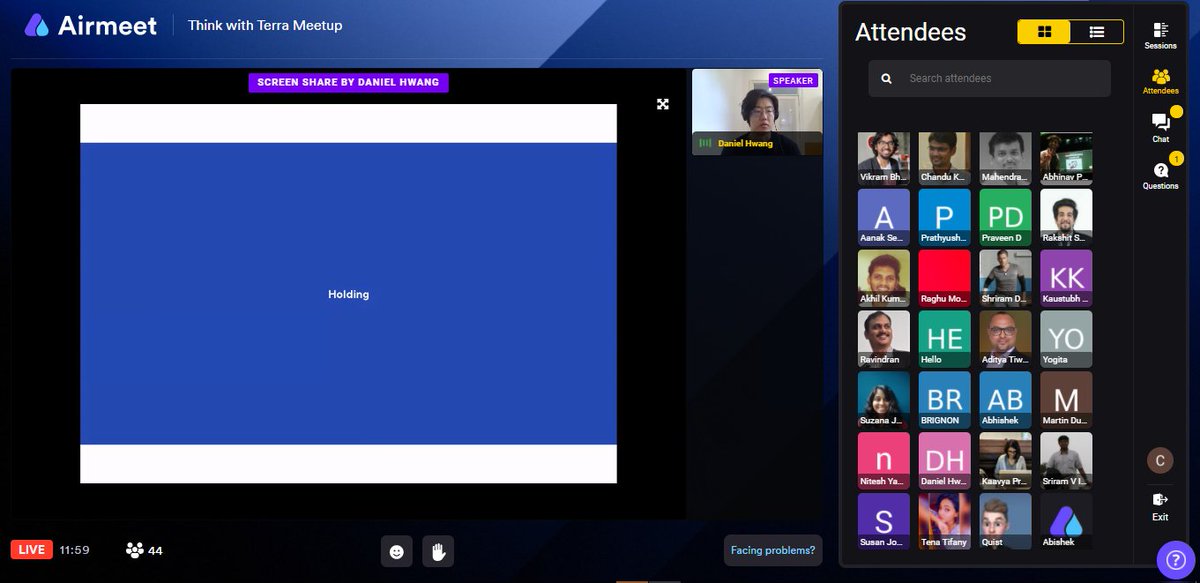
Task: Open attendee Shriram D... tile
Action: coord(1005,277)
